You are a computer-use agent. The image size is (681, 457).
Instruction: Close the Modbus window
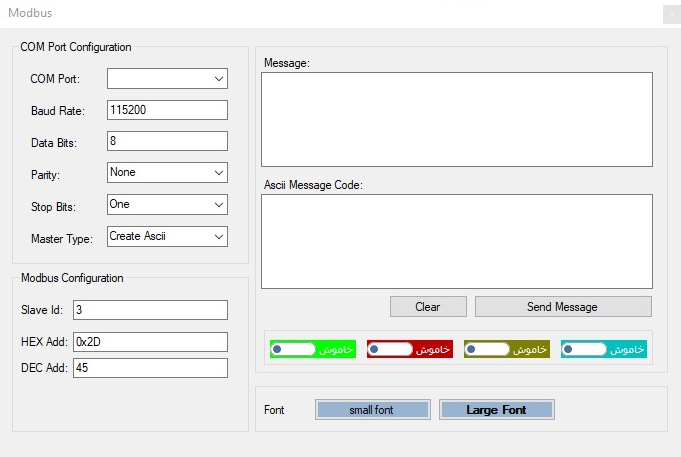click(x=672, y=15)
